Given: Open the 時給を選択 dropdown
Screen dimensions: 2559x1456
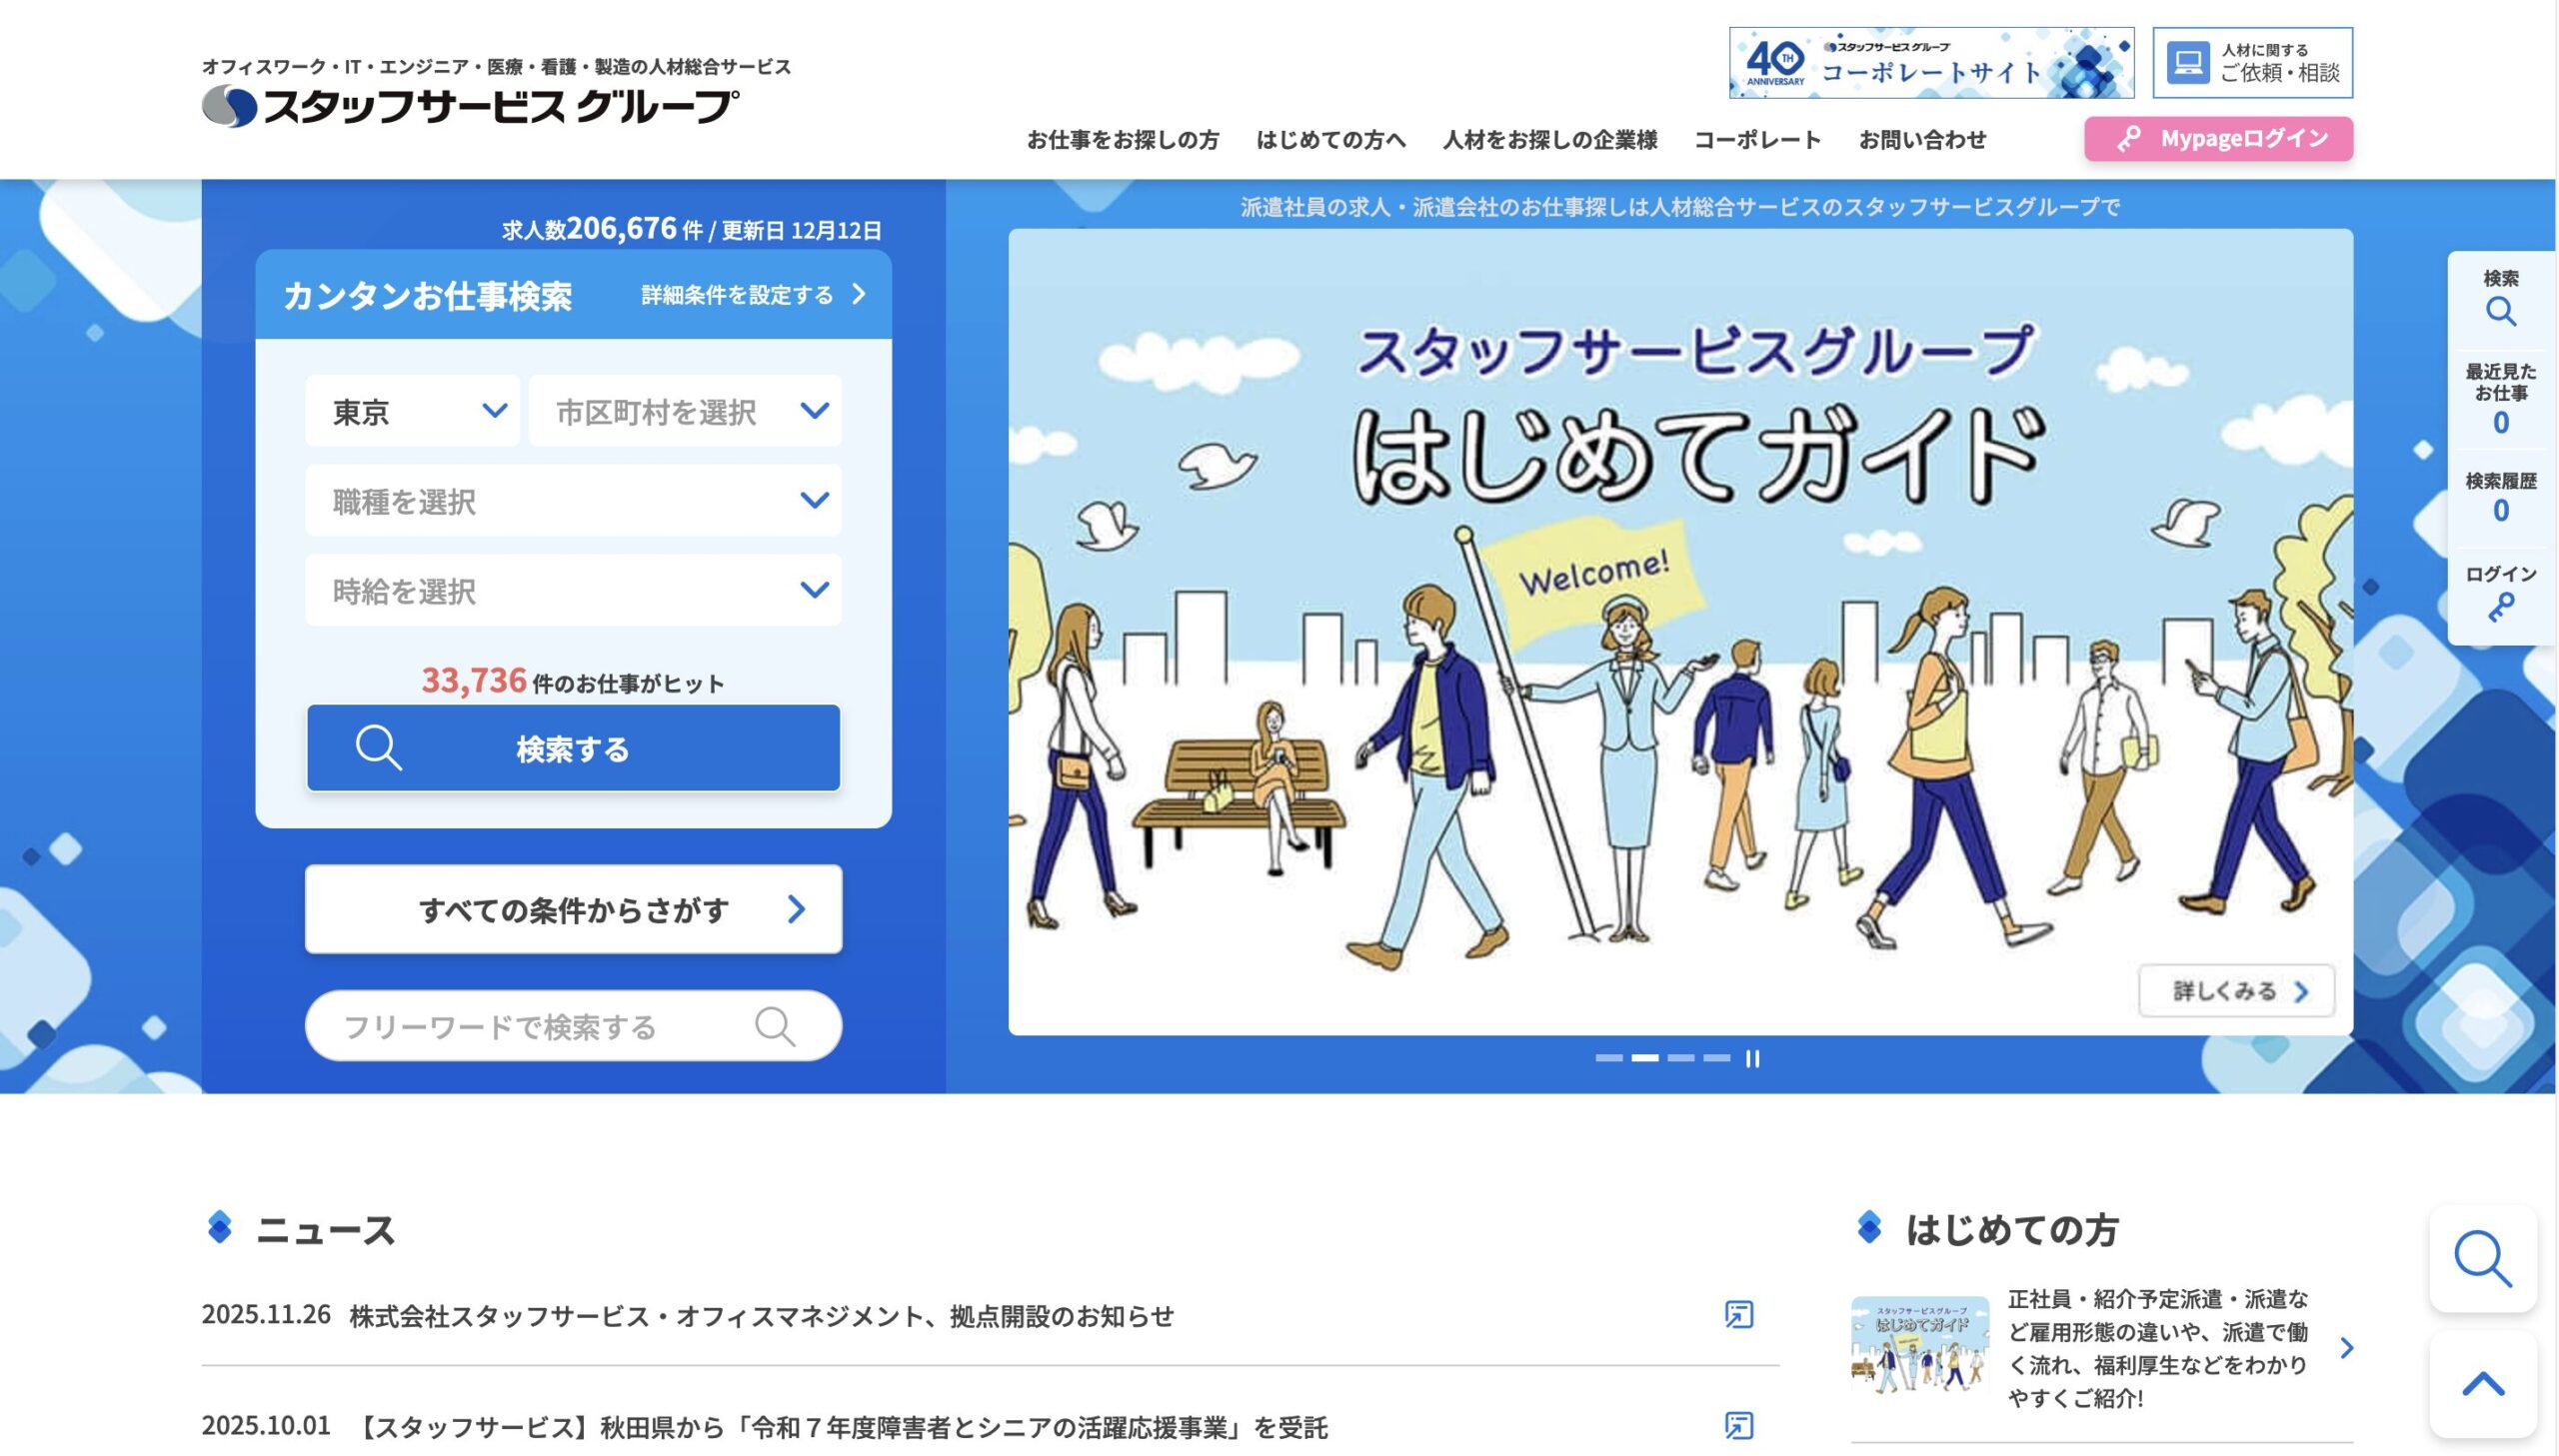Looking at the screenshot, I should [573, 590].
